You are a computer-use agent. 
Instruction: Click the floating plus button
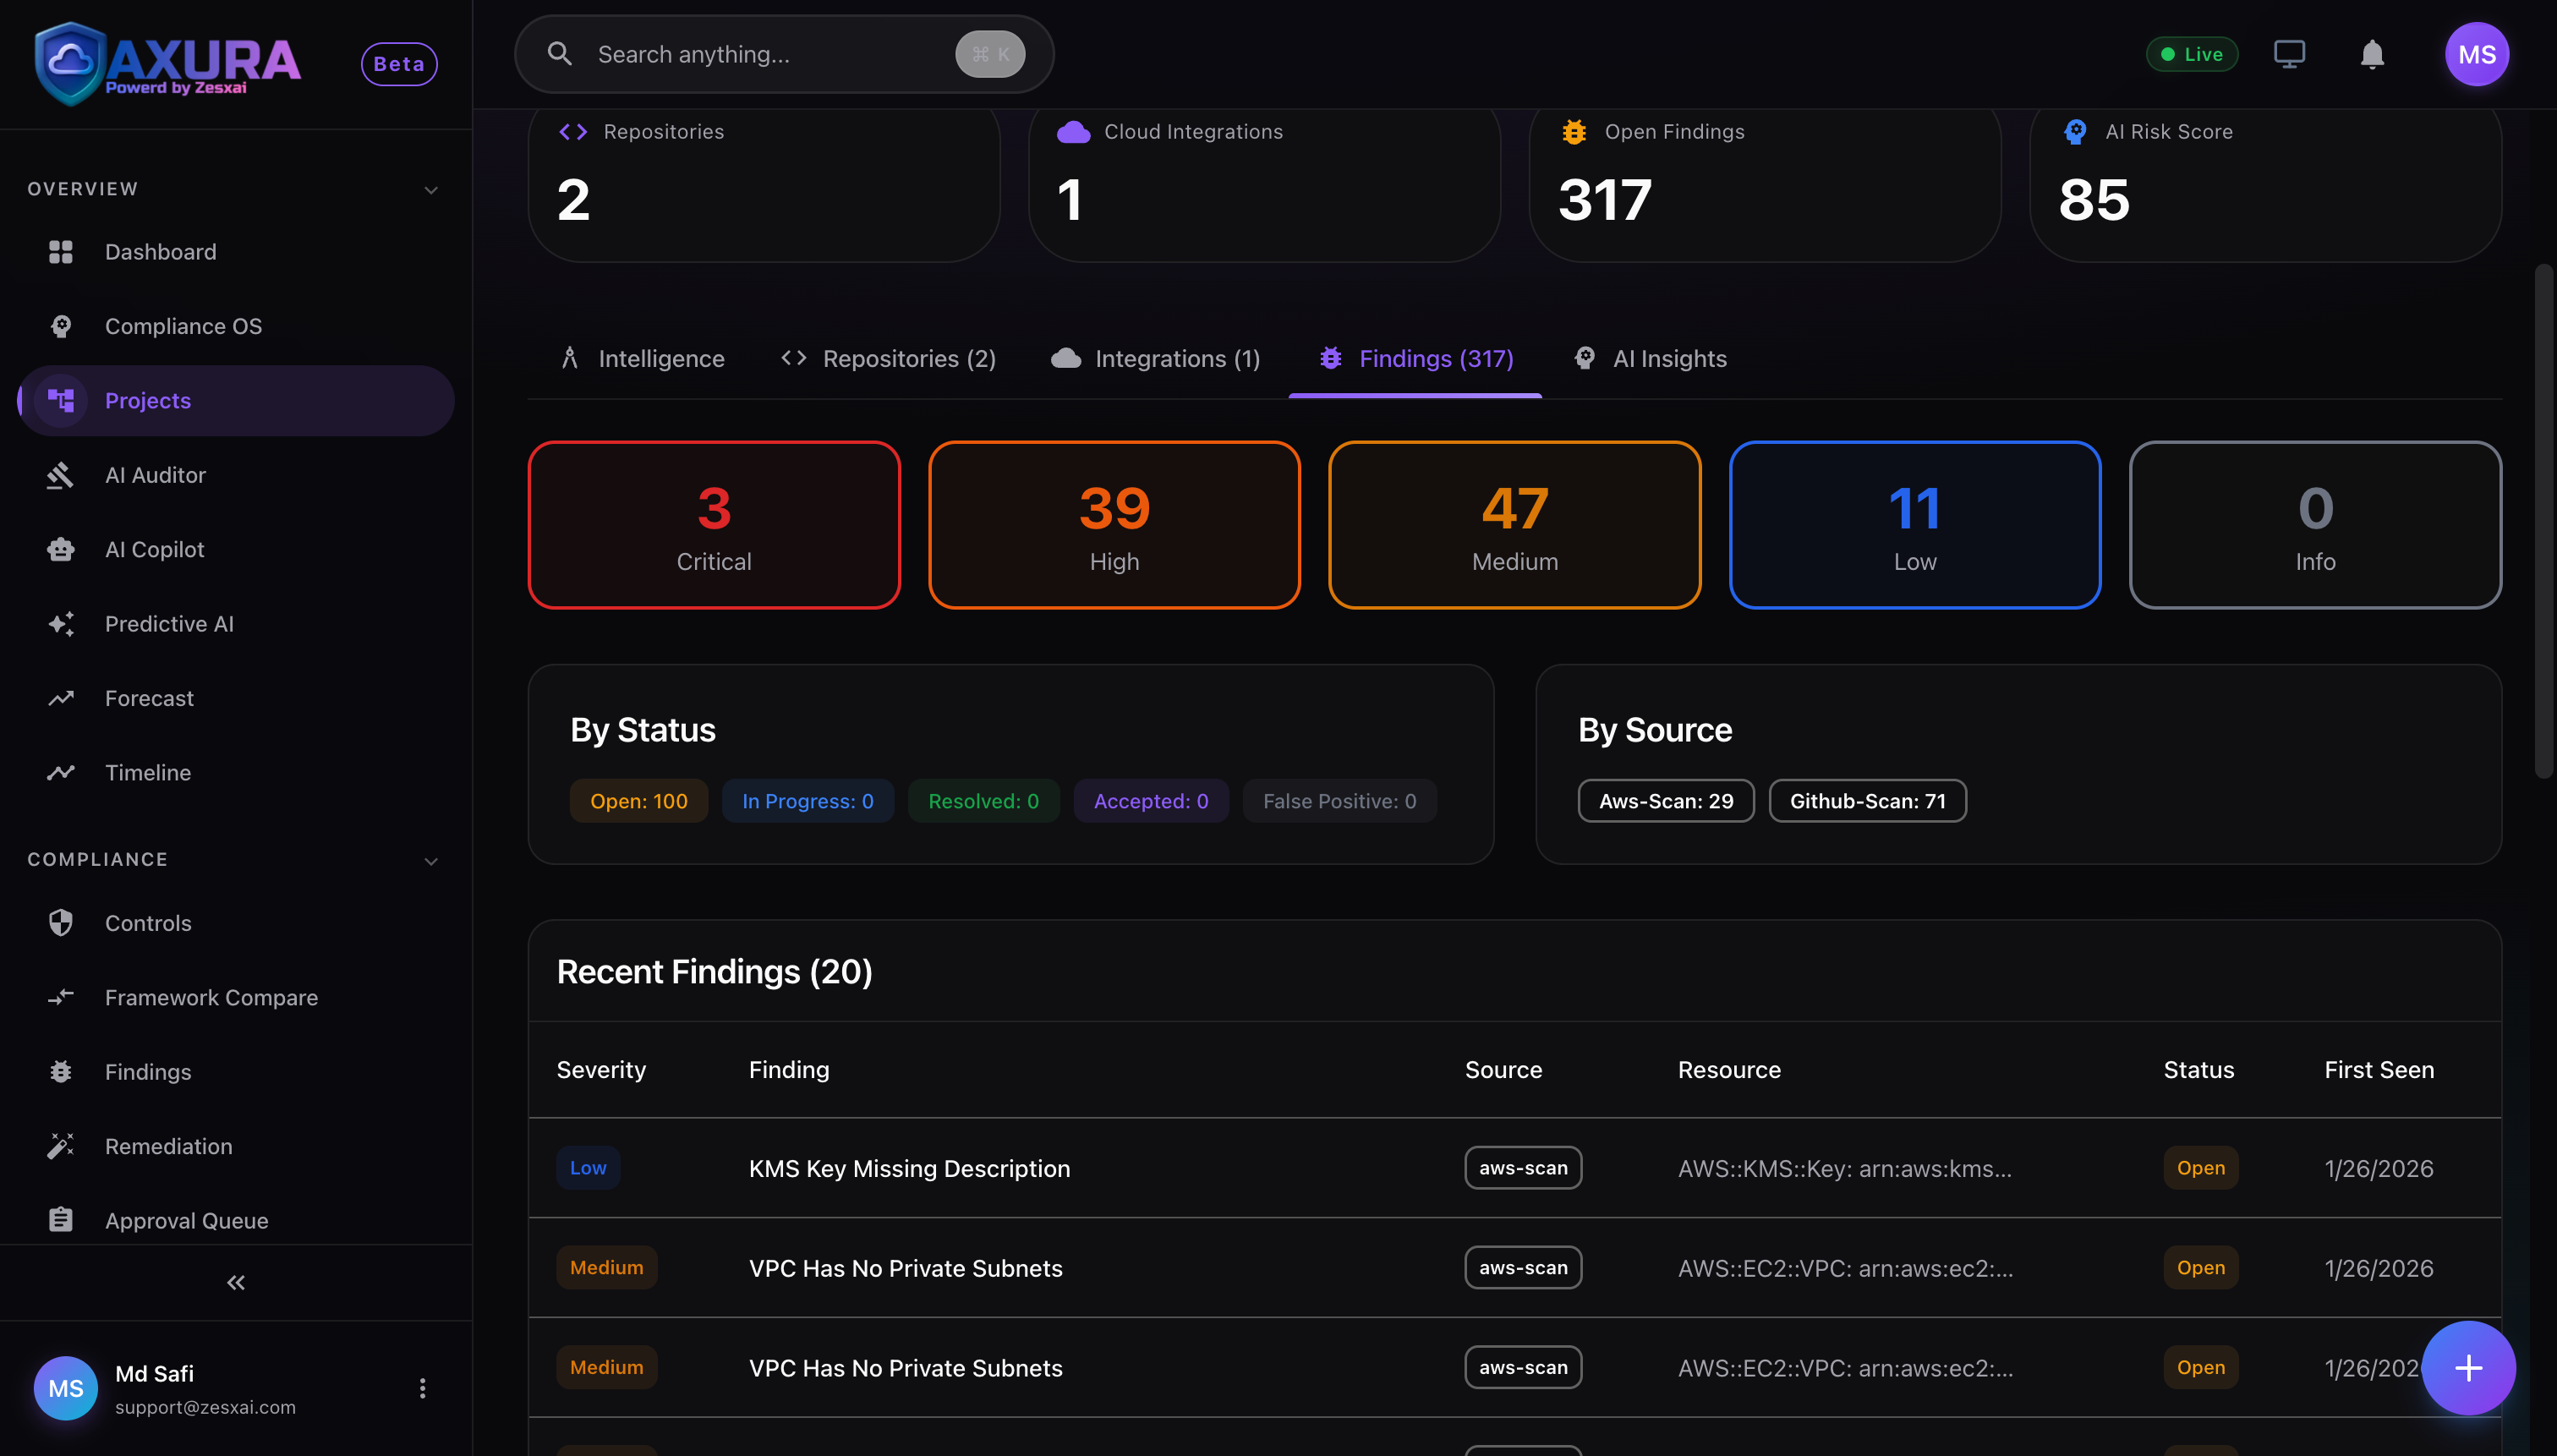point(2468,1367)
